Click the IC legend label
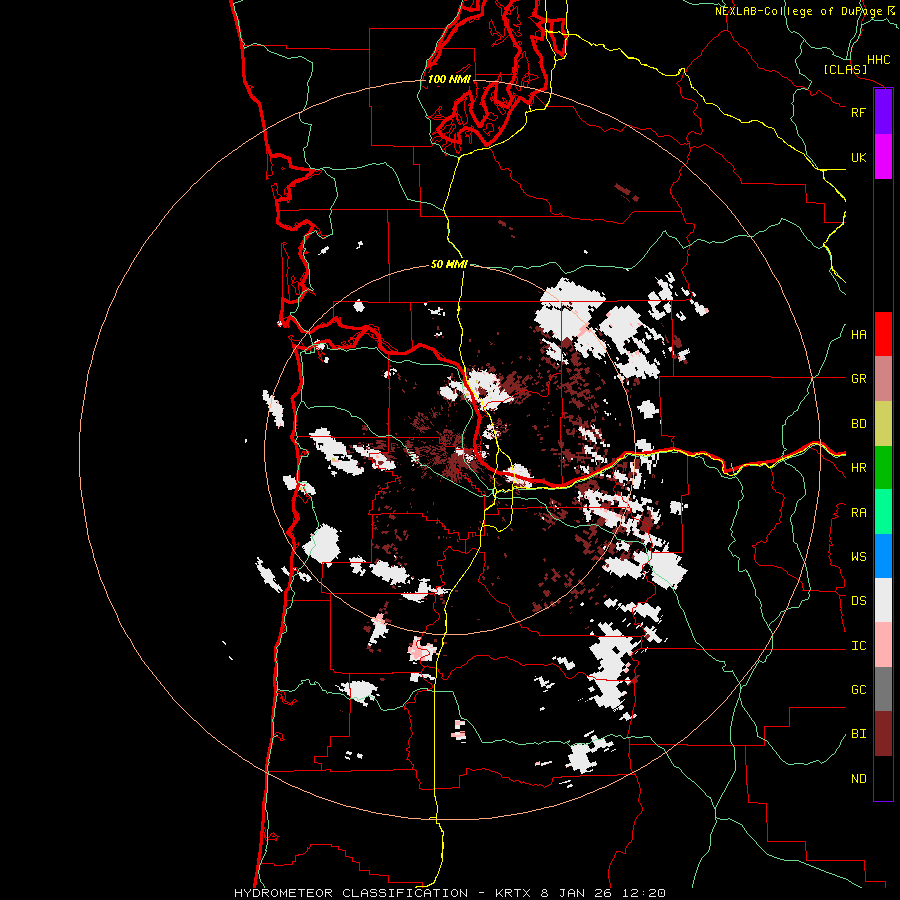Viewport: 900px width, 900px height. (858, 646)
